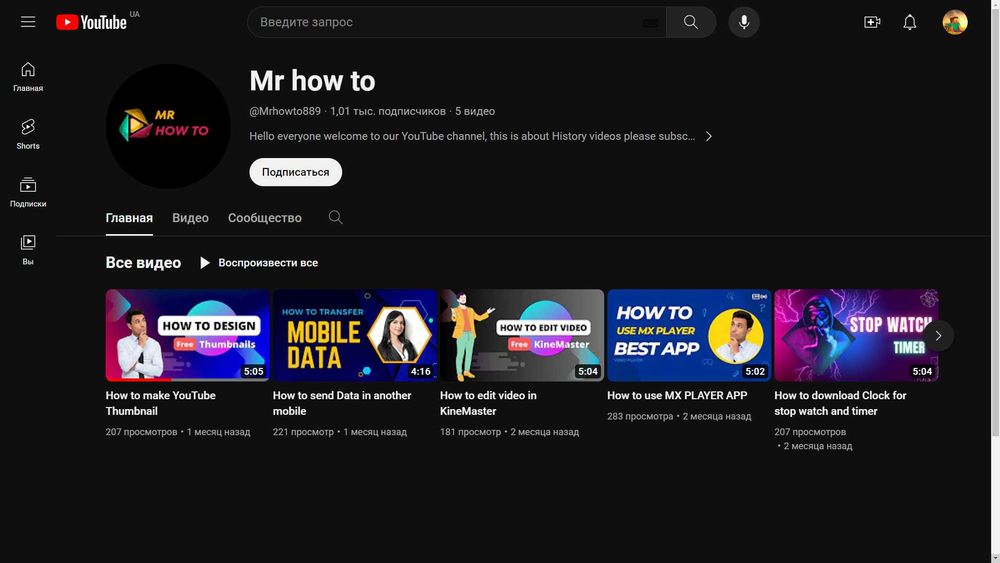The width and height of the screenshot is (1000, 563).
Task: Expand the channel description chevron
Action: 709,136
